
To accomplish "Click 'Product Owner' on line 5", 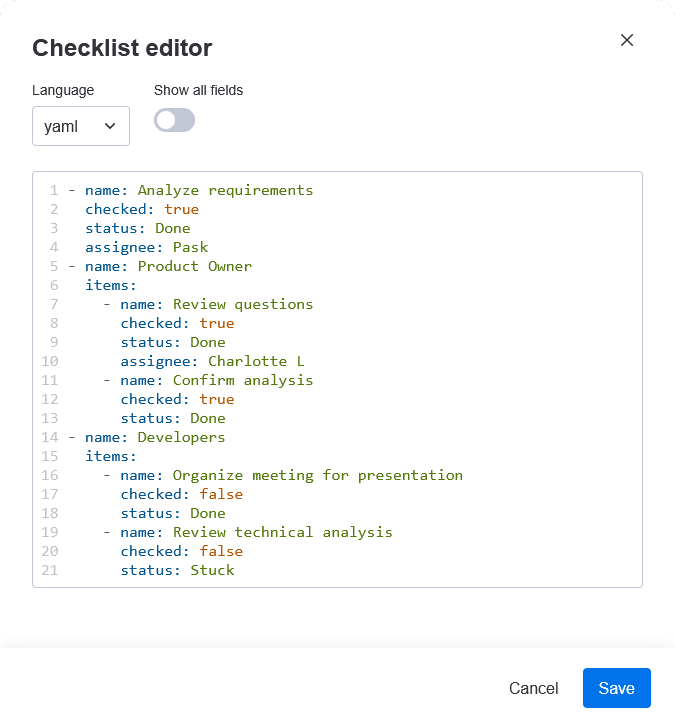I will (x=195, y=266).
